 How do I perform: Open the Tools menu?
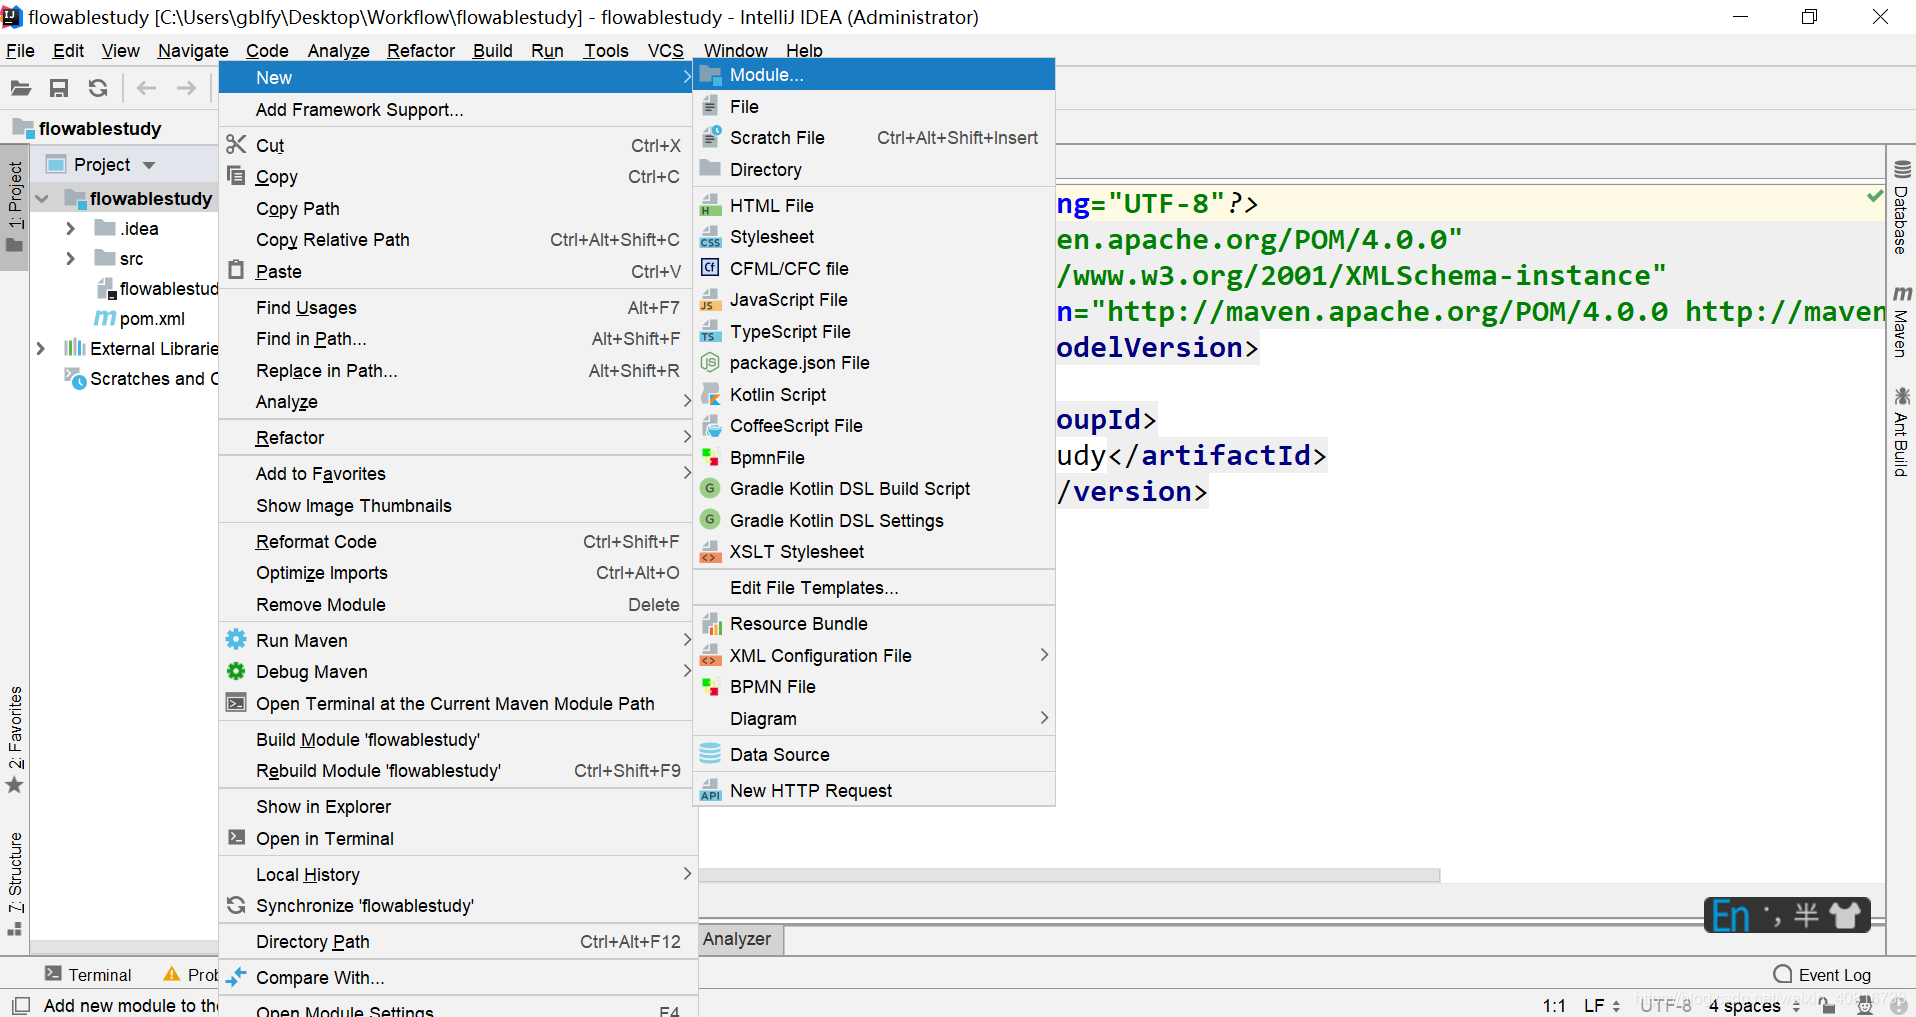pos(606,51)
